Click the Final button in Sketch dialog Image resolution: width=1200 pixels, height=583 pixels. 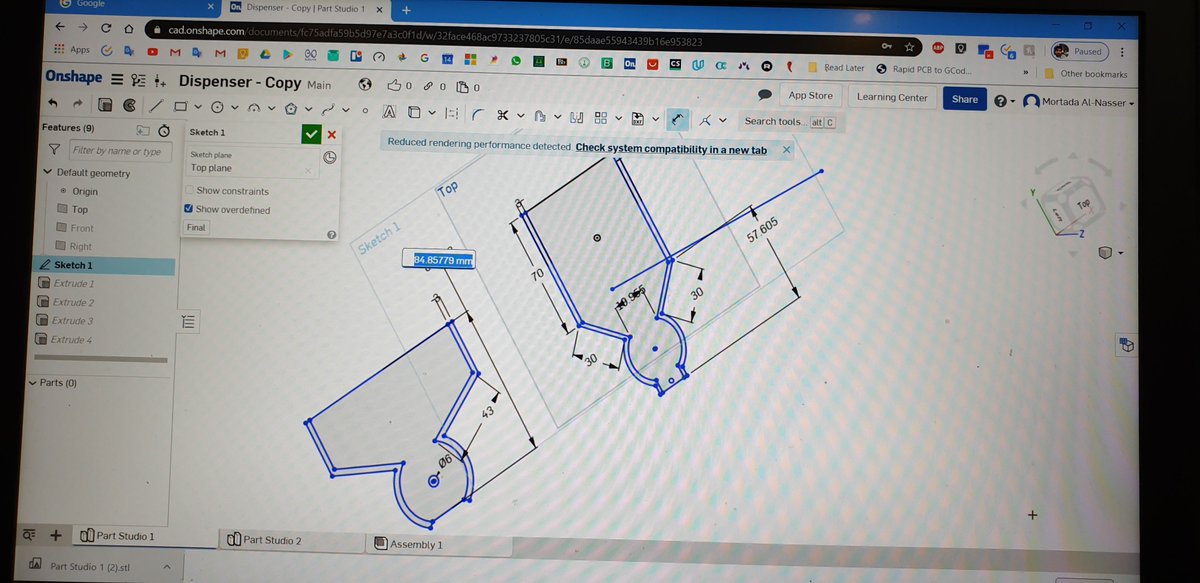[196, 228]
